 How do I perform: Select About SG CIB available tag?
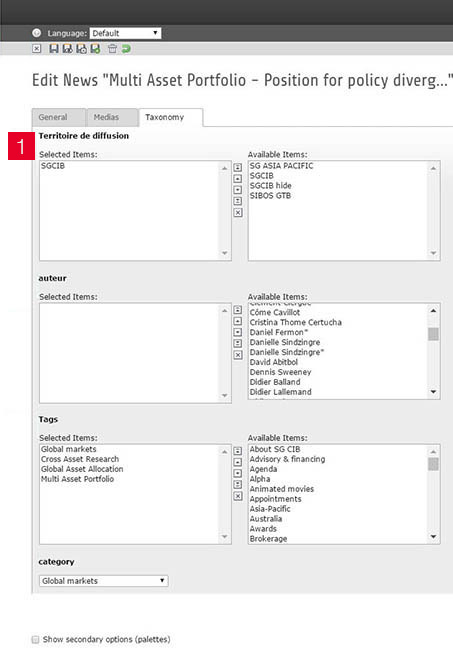pyautogui.click(x=275, y=449)
